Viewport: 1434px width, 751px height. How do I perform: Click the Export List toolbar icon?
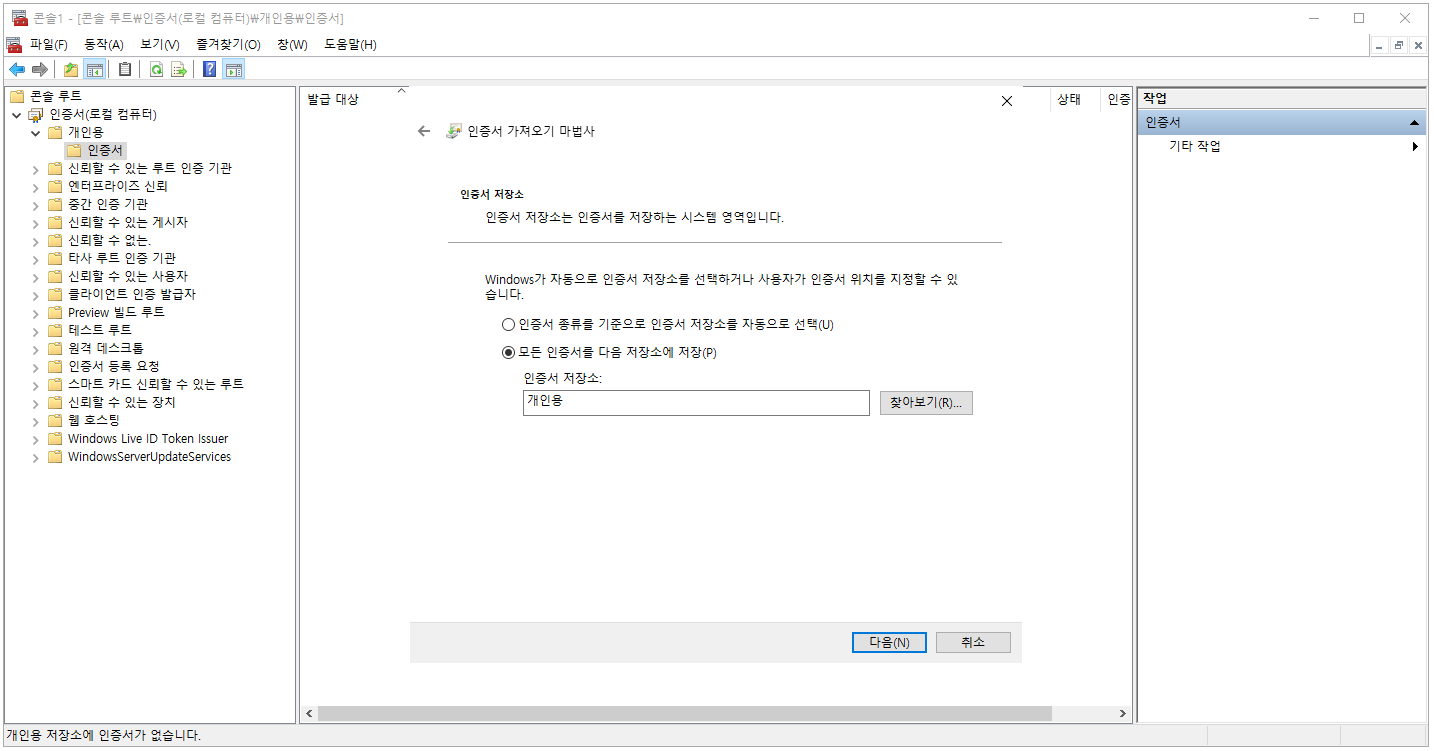click(x=179, y=69)
